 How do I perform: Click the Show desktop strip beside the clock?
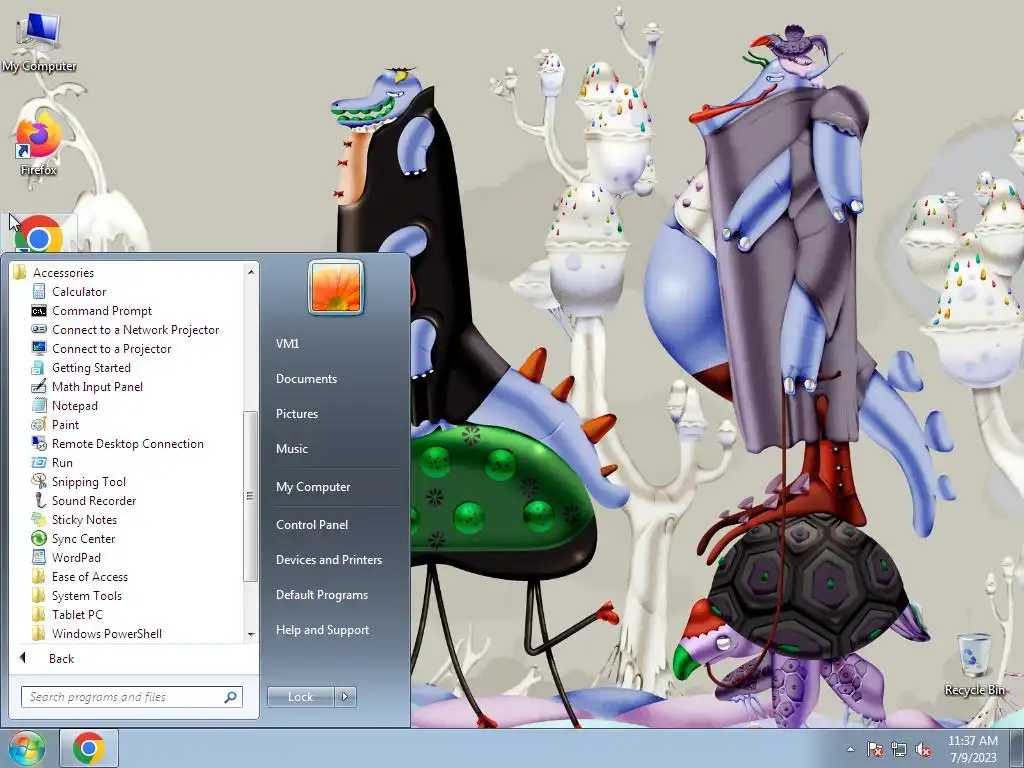(x=1017, y=748)
